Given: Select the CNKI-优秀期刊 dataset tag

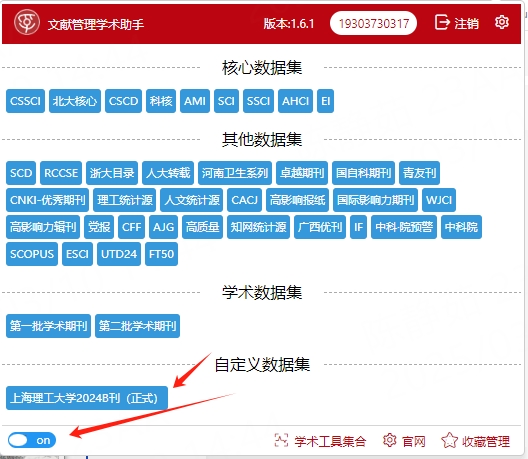Looking at the screenshot, I should [47, 200].
